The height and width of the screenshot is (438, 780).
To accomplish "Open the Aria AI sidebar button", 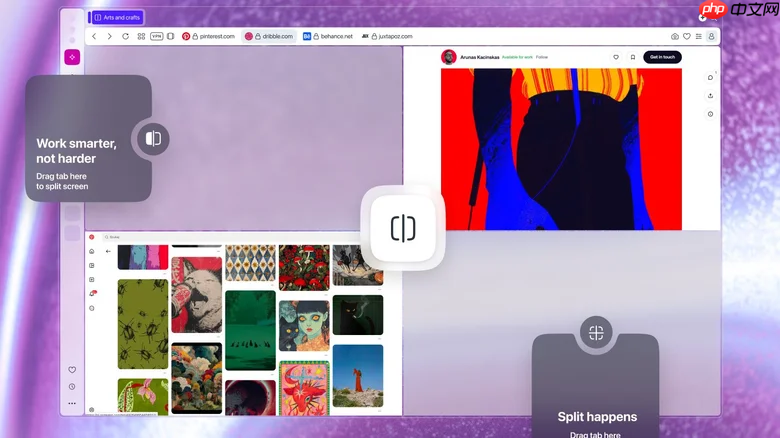I will (x=72, y=57).
